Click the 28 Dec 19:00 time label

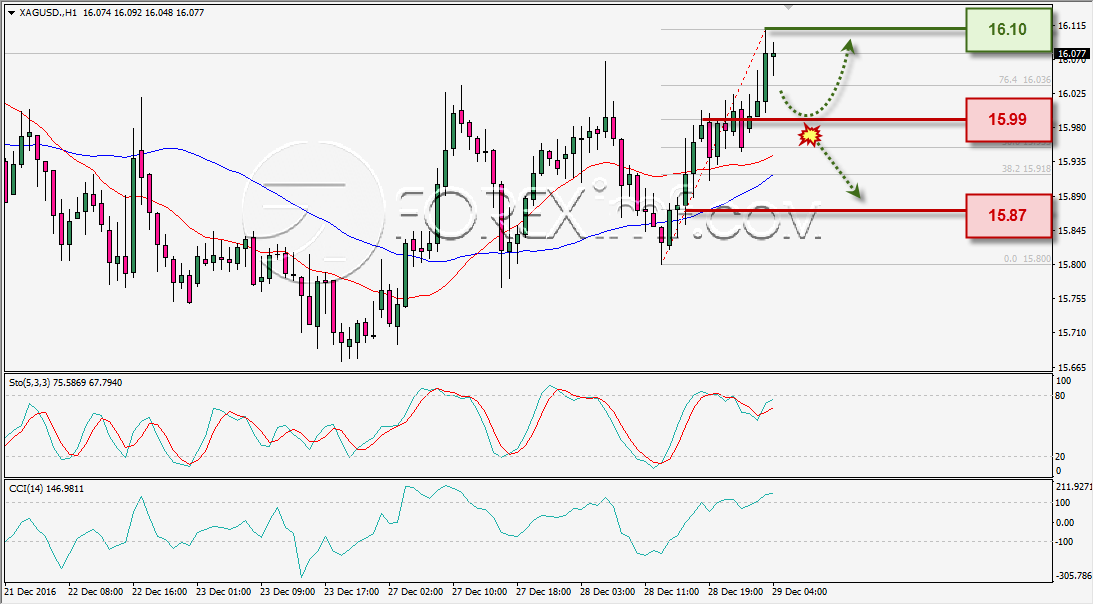tap(736, 592)
